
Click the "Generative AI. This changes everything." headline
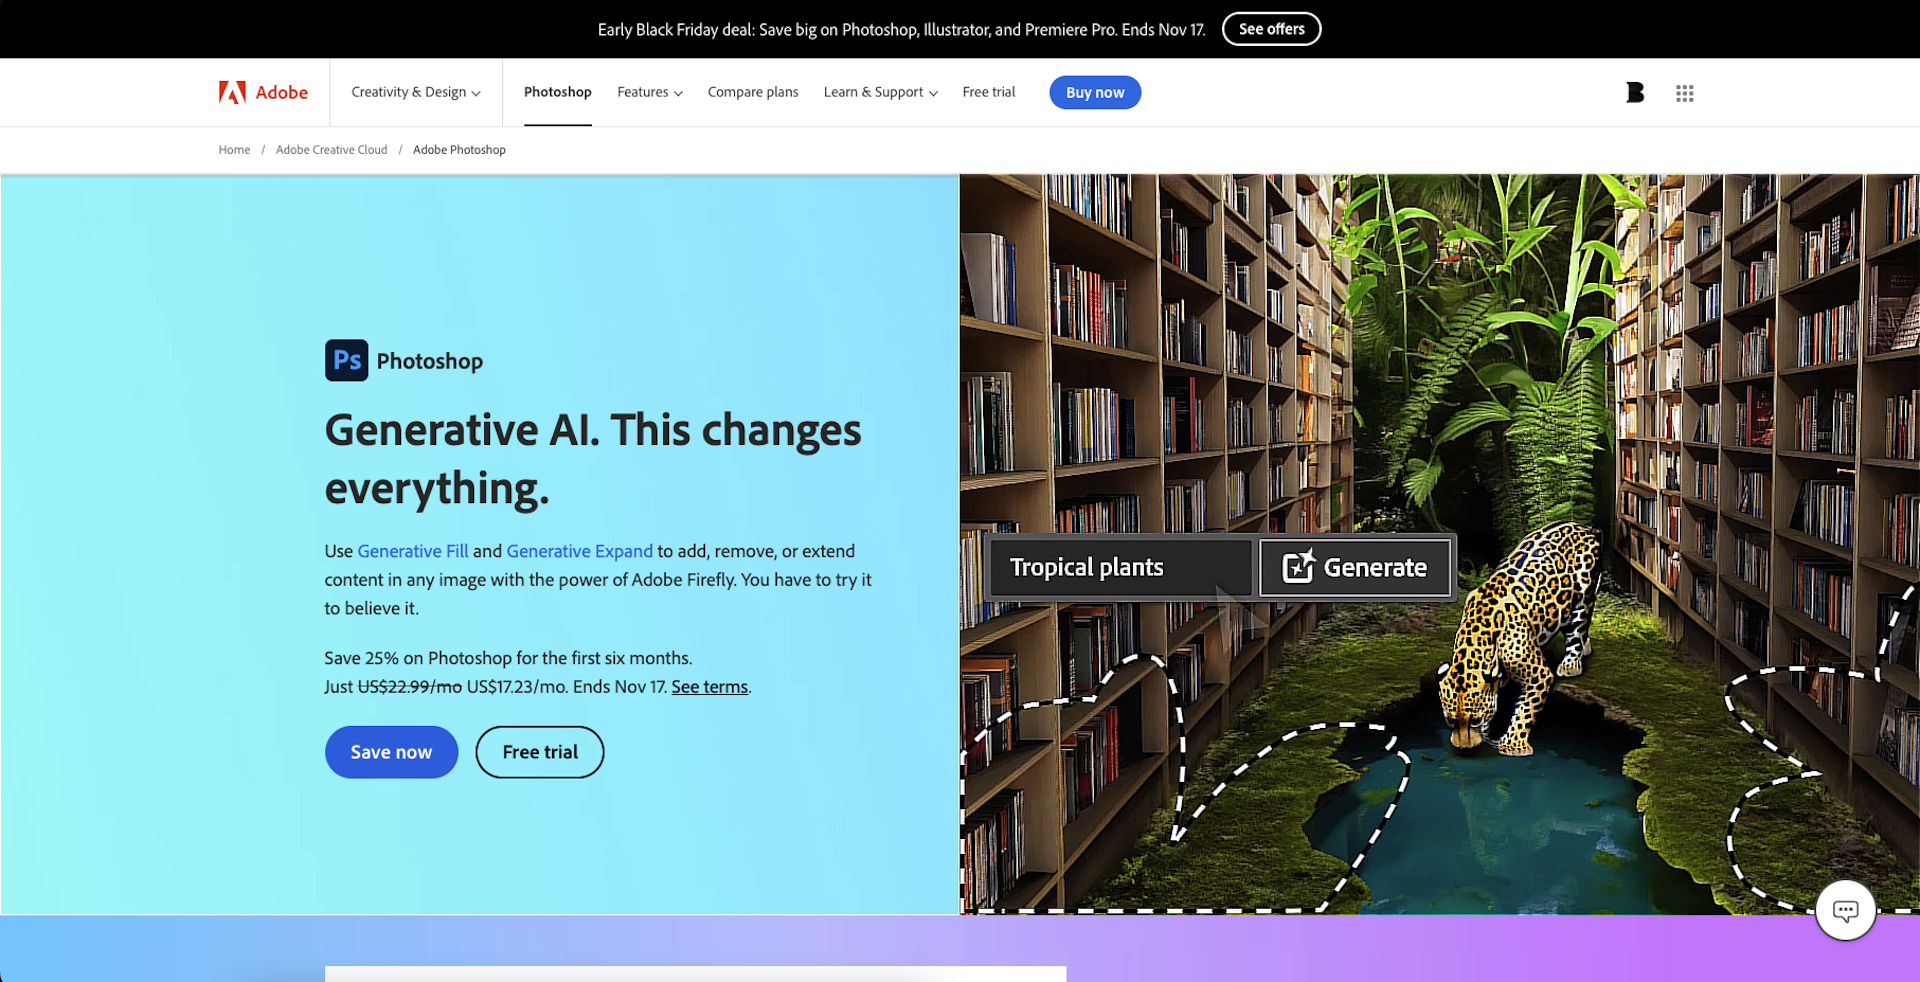[x=593, y=459]
